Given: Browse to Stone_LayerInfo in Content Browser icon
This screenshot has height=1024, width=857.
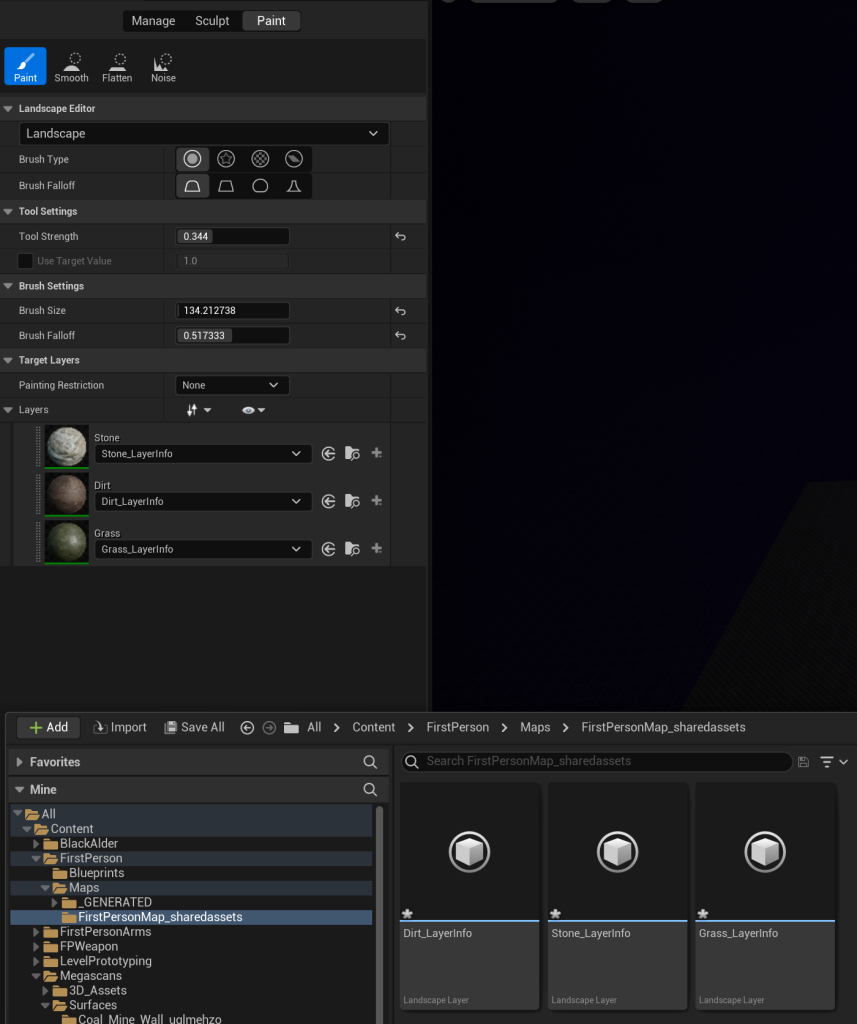Looking at the screenshot, I should [x=352, y=454].
